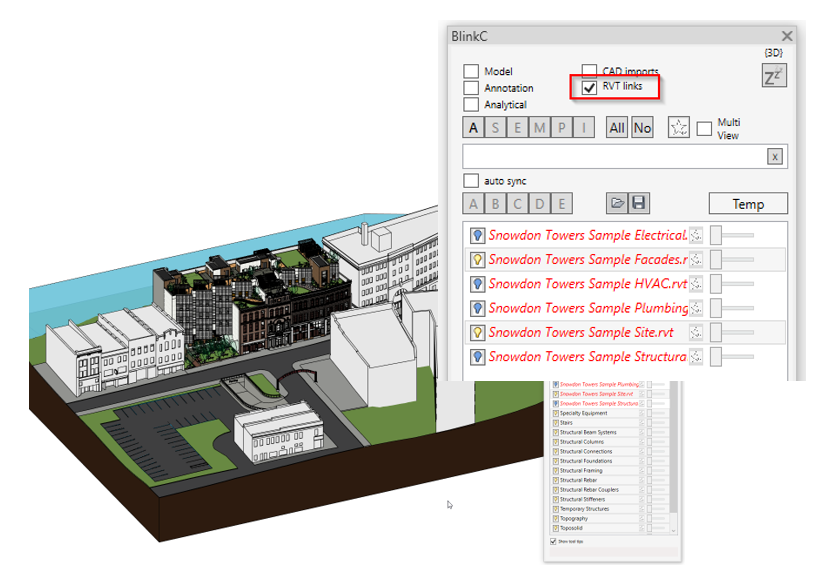Save preset with the floppy disk icon
This screenshot has height=588, width=840.
click(x=639, y=203)
